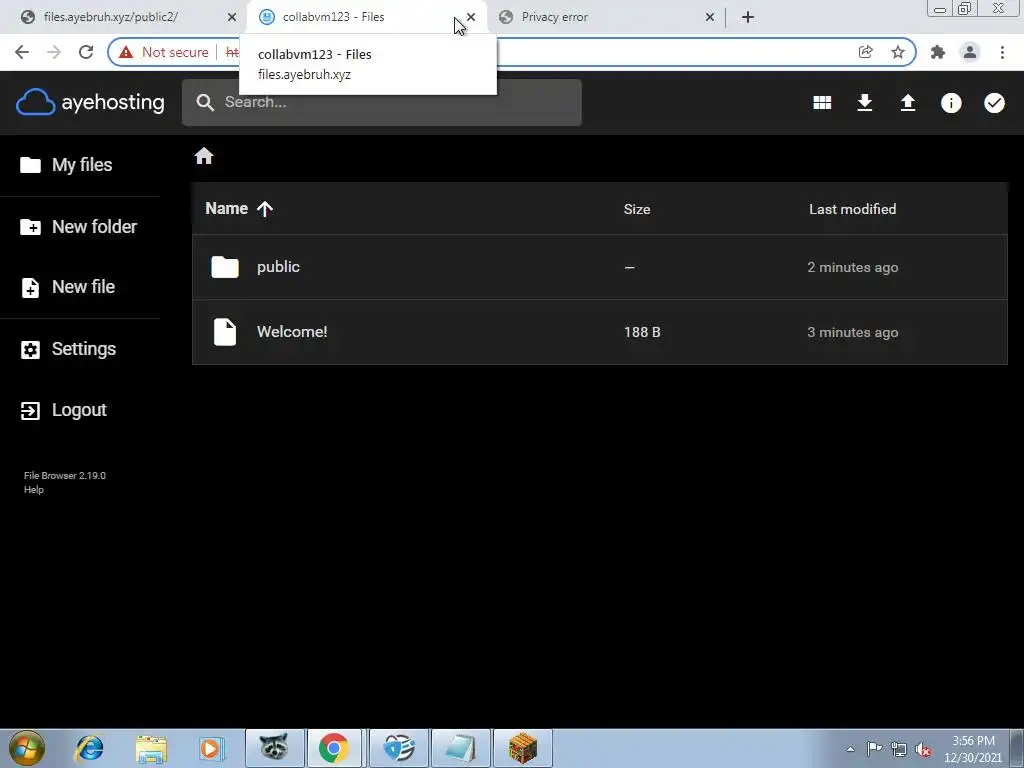Click the download icon in header
This screenshot has height=768, width=1024.
[x=865, y=103]
